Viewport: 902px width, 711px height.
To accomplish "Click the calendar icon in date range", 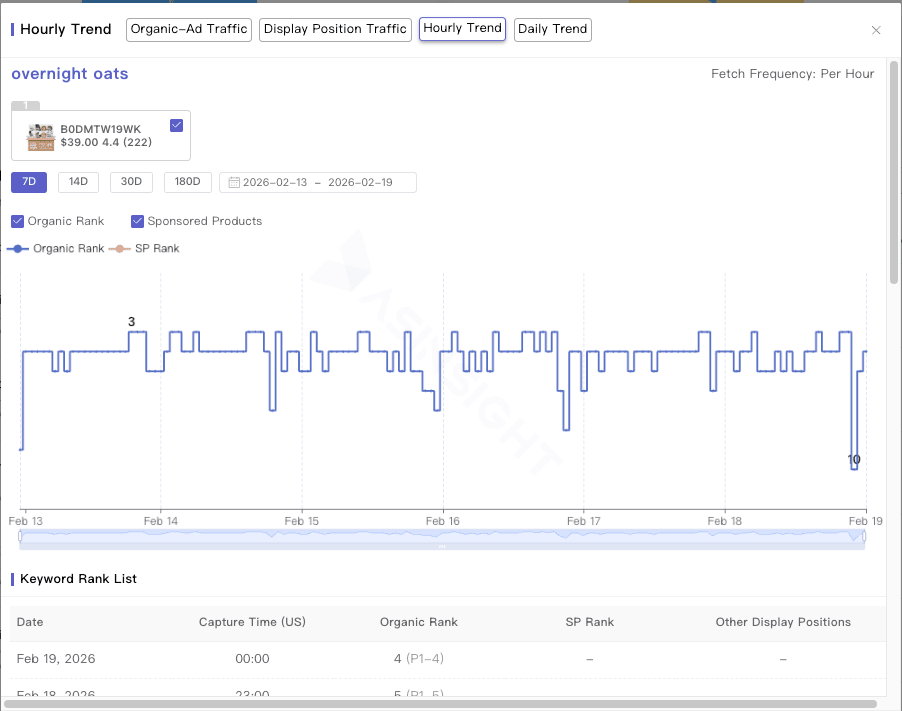I will coord(234,182).
